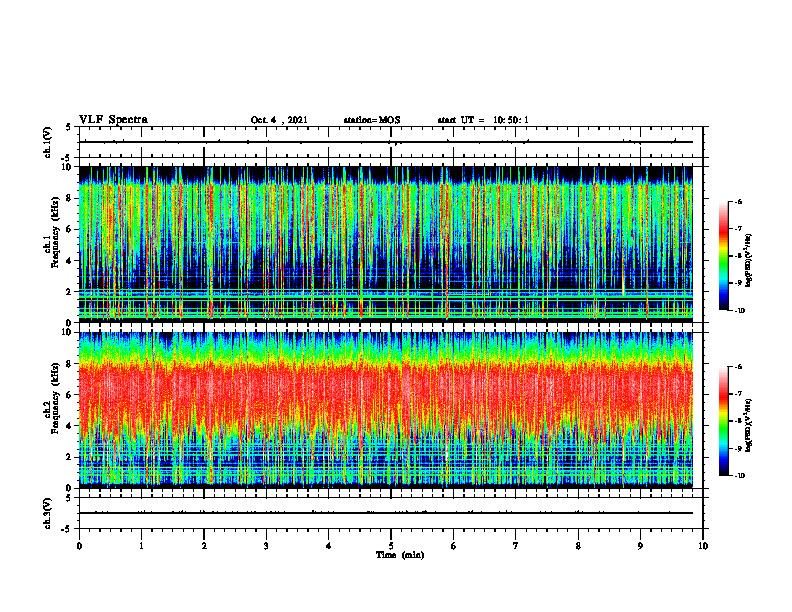
Task: Click time axis tick label "4"
Action: pyautogui.click(x=328, y=546)
